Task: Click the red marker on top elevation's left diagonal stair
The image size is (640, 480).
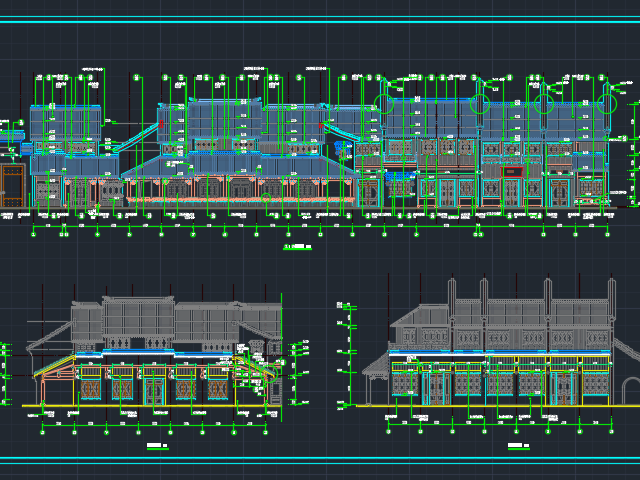Action: 160,123
